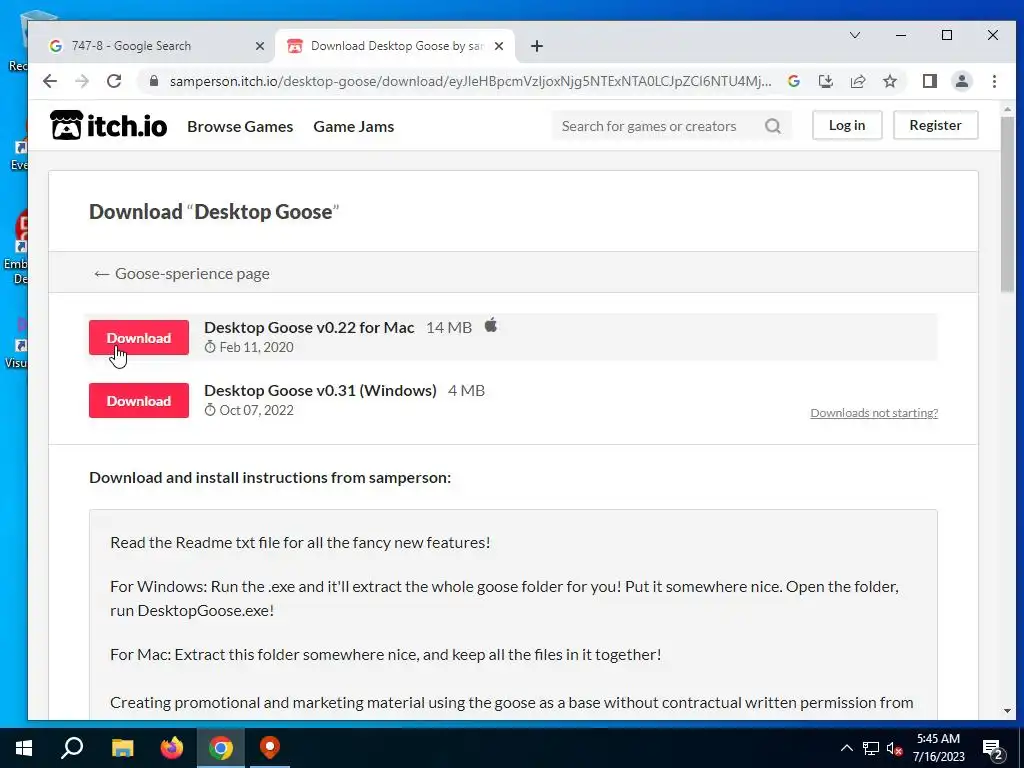The image size is (1024, 768).
Task: Open the Windows Start menu
Action: (24, 748)
